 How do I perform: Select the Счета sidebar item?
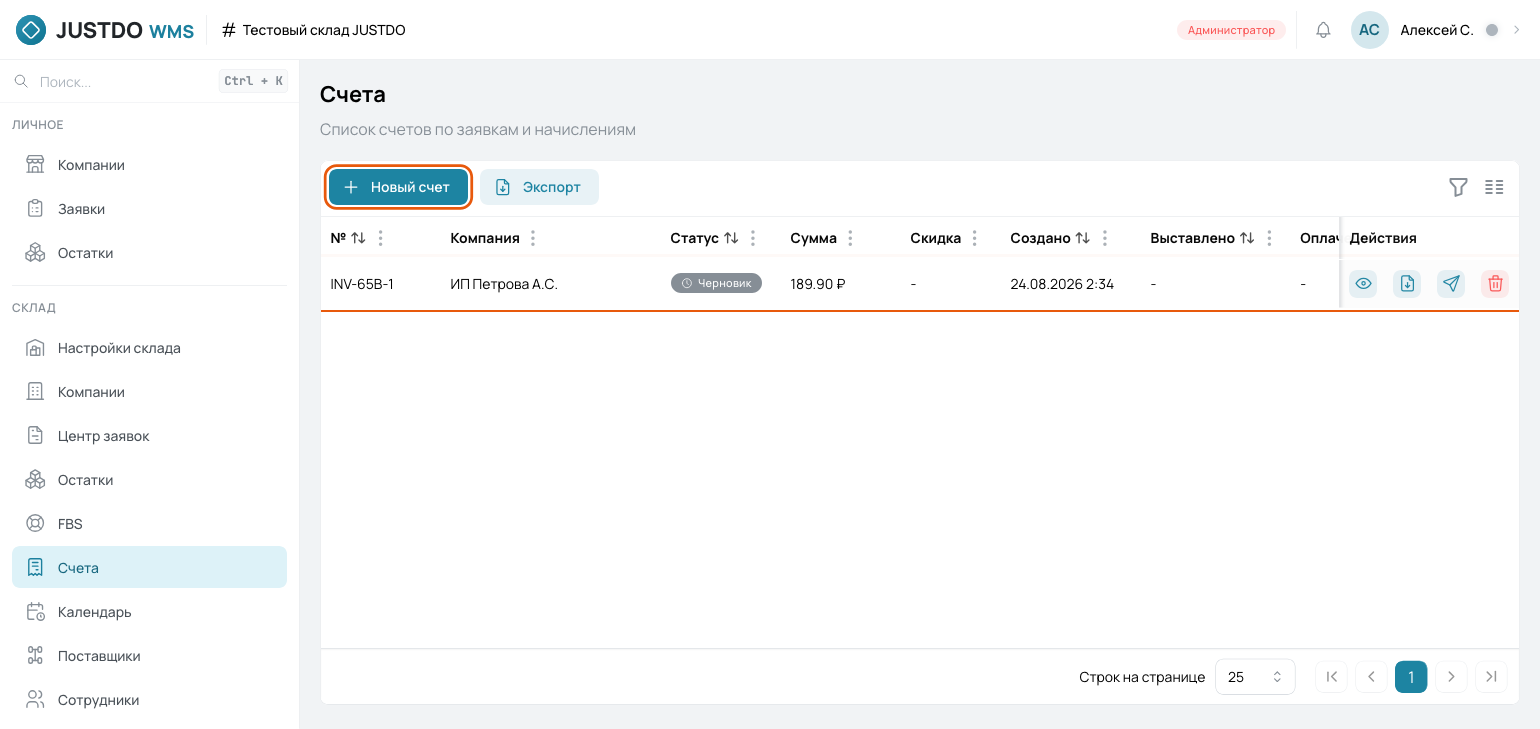click(149, 567)
